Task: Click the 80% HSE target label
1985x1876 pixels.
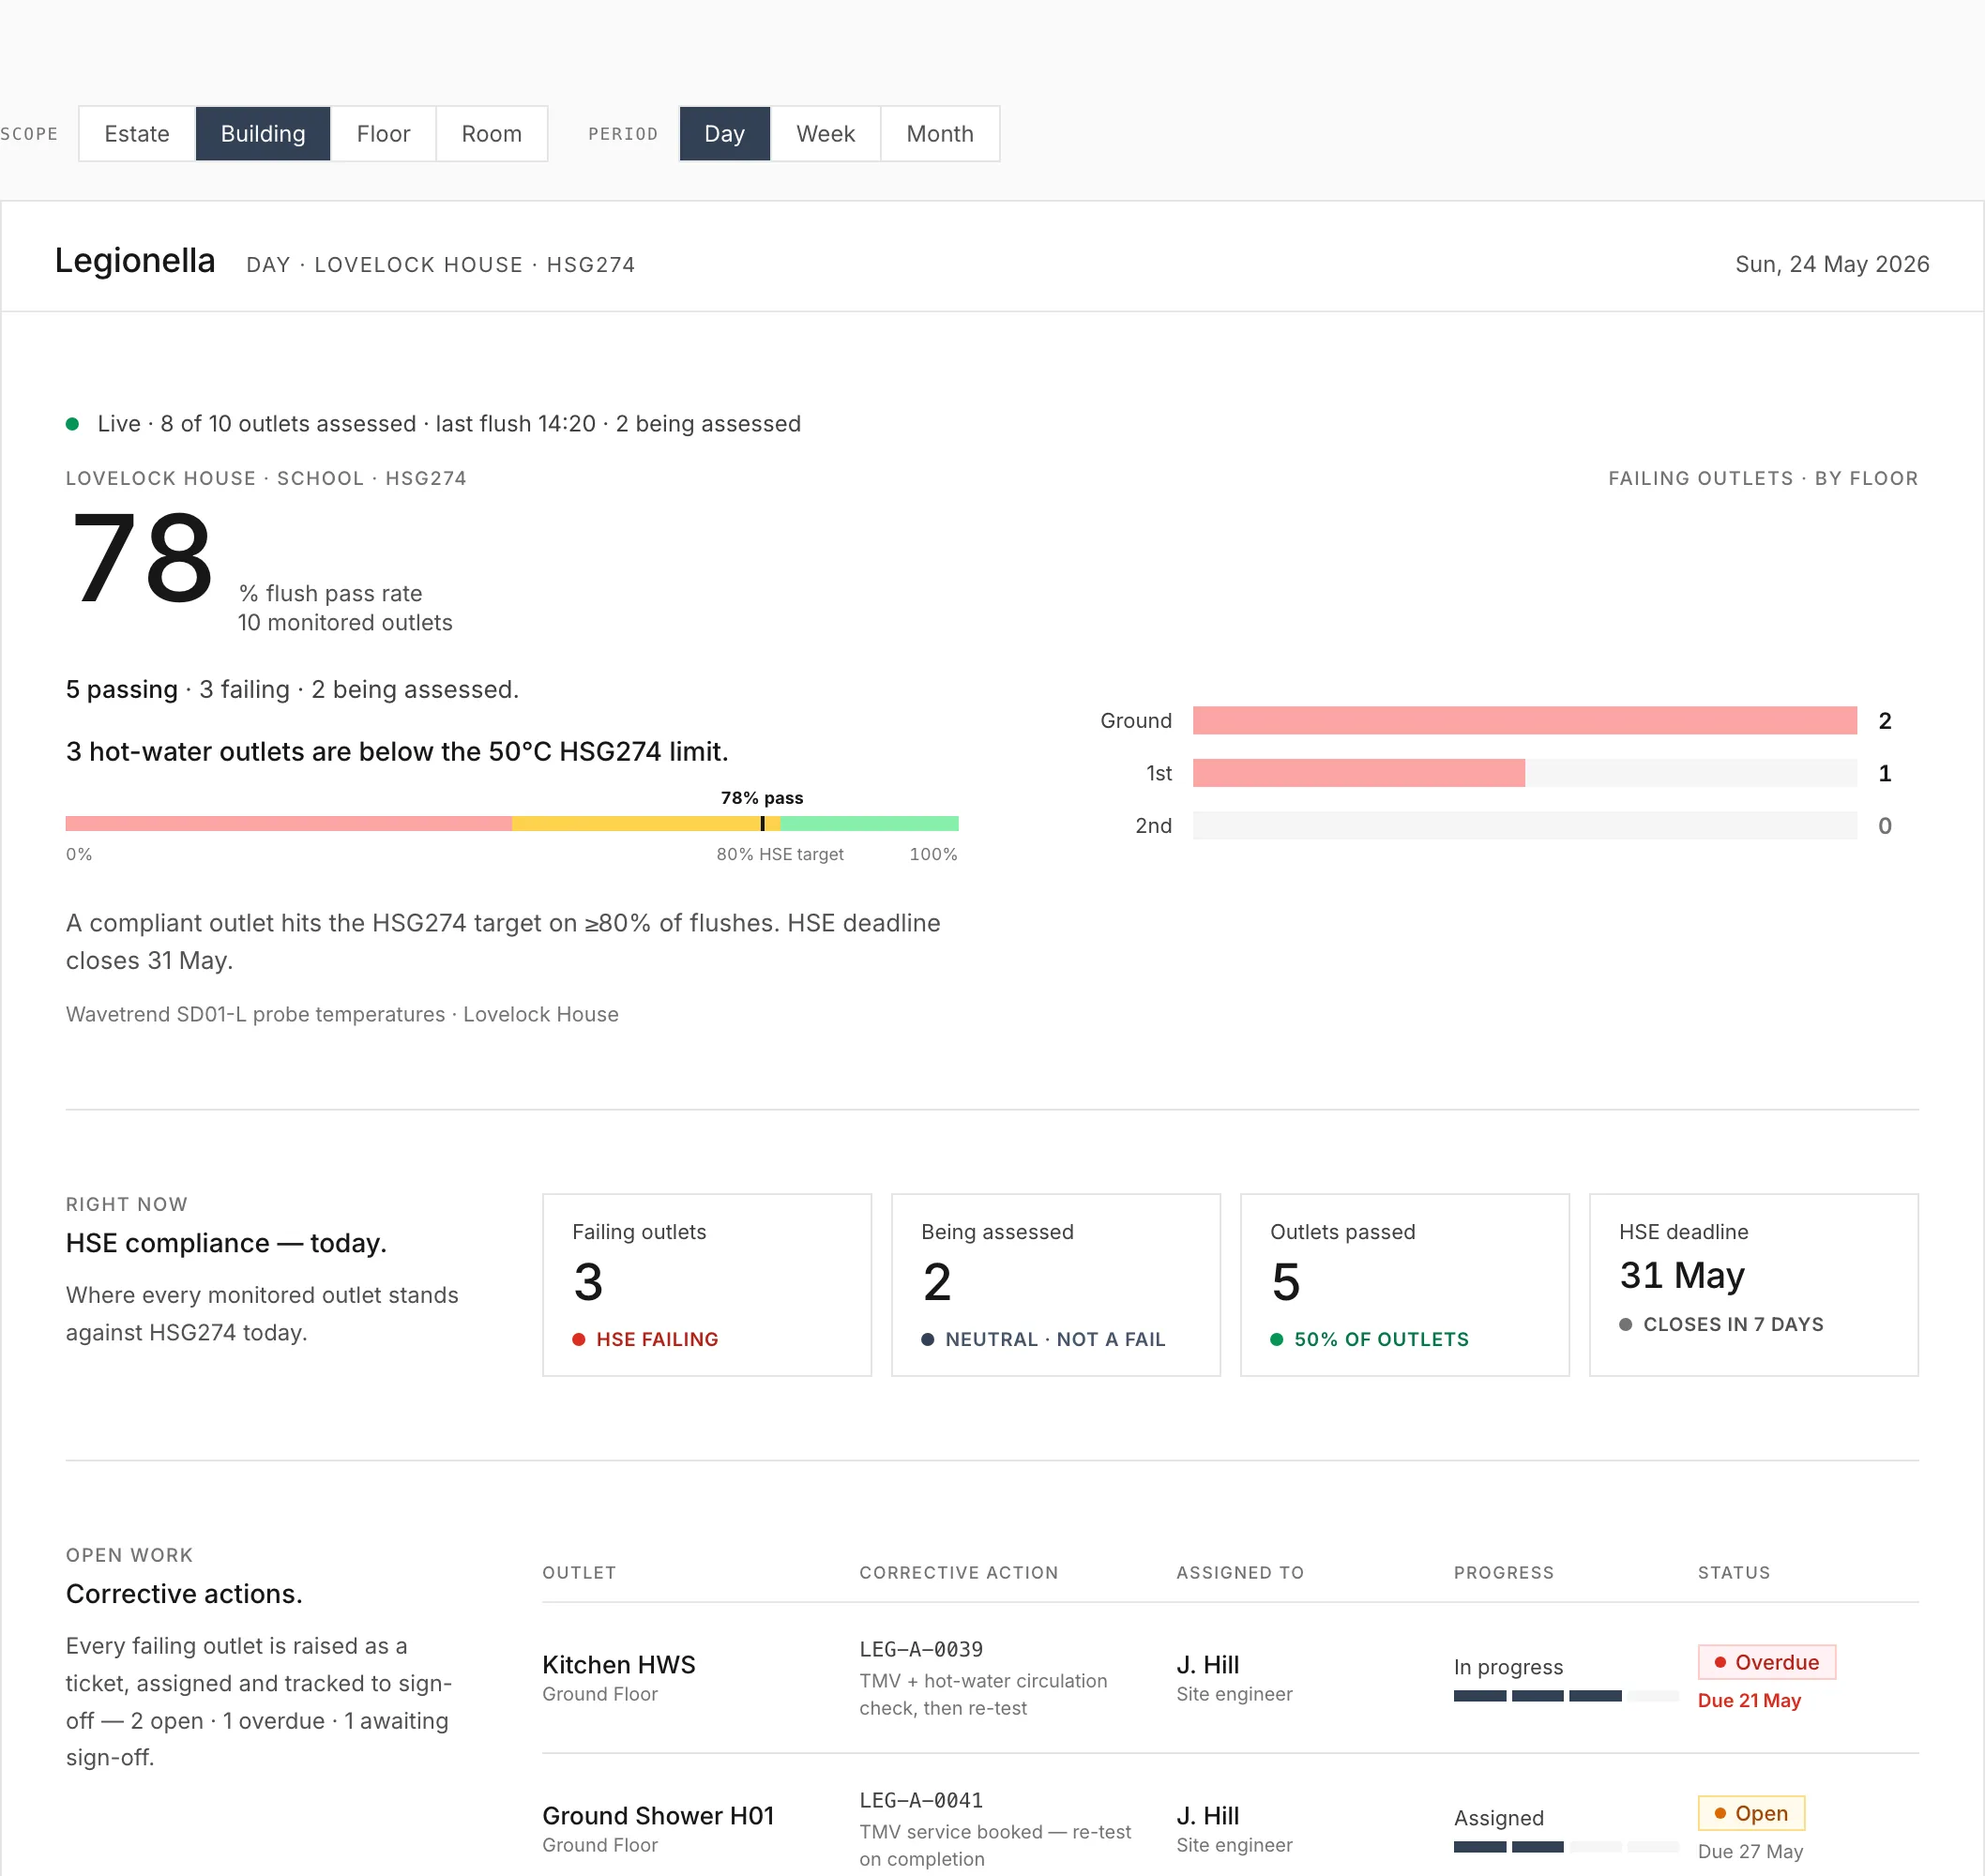Action: tap(780, 855)
